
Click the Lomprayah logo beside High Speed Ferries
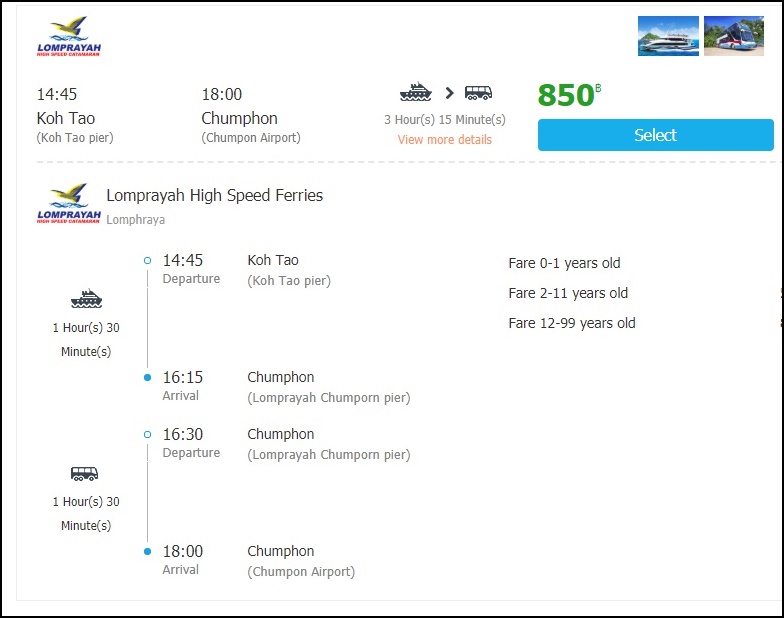(x=69, y=204)
